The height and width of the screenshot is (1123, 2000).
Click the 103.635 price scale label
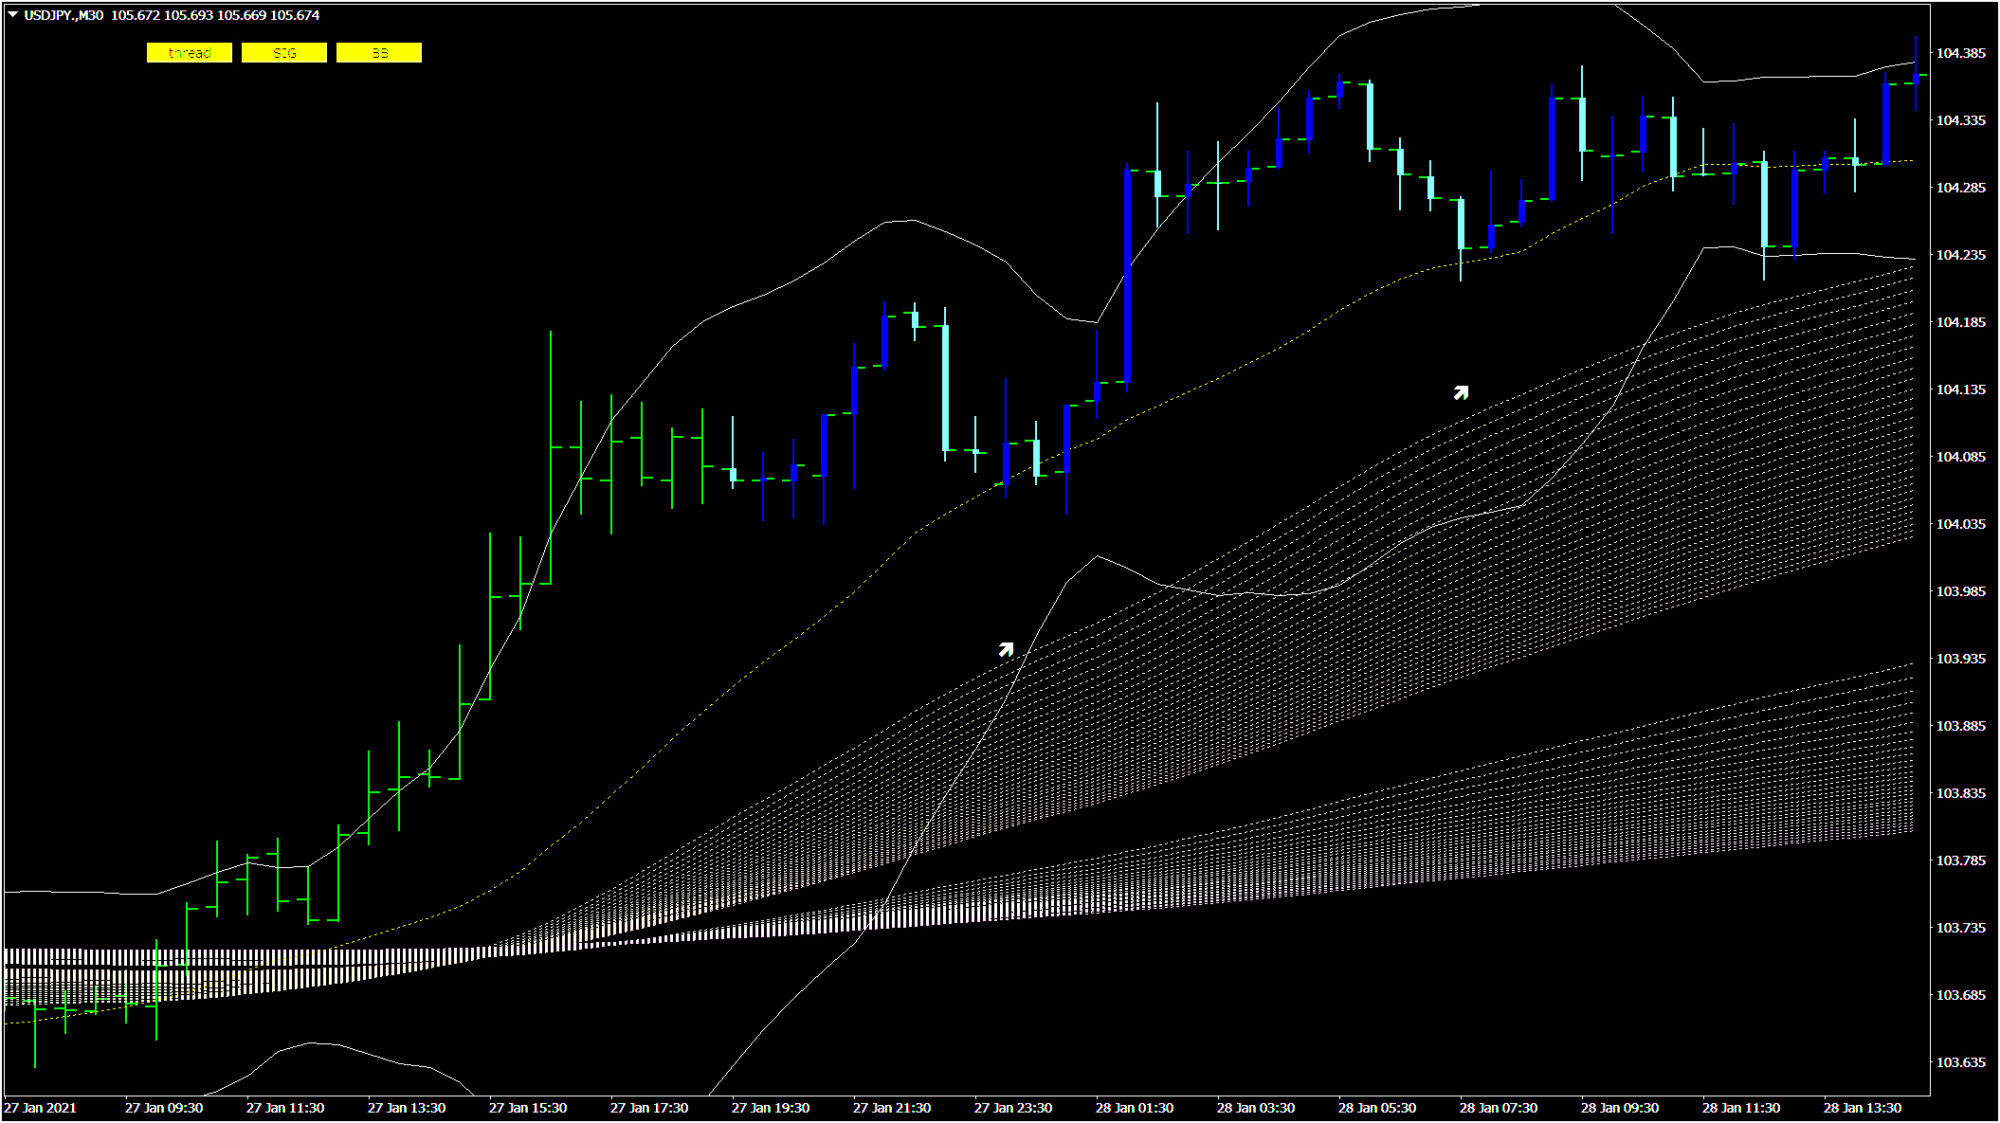click(1961, 1062)
